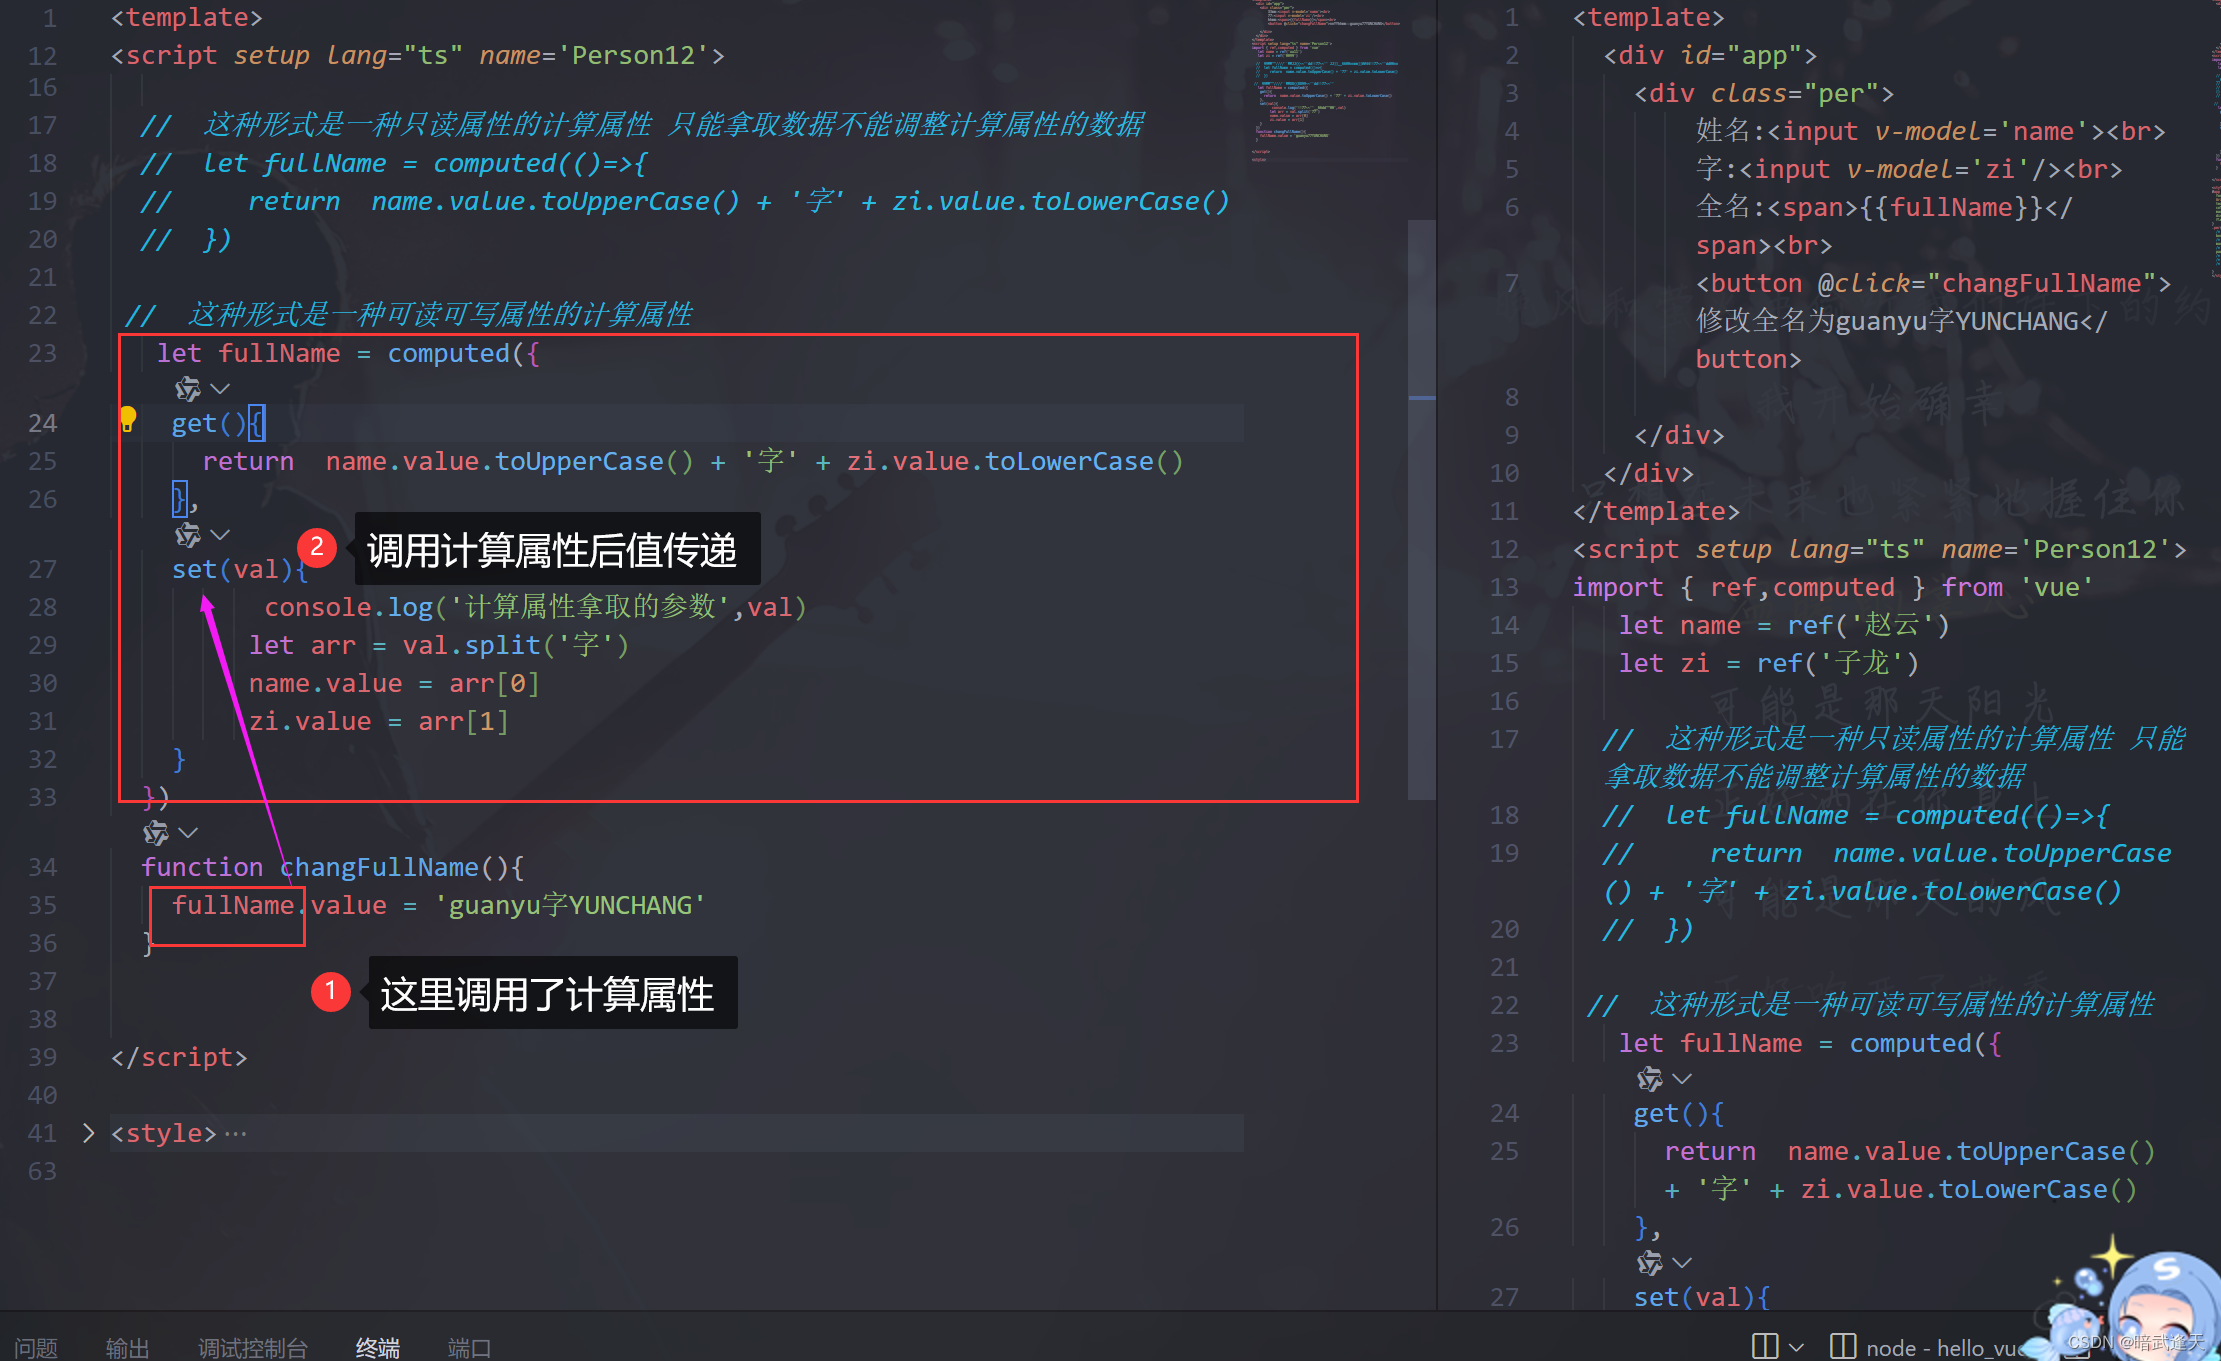Click 'console' on line 28 of left editor
The height and width of the screenshot is (1361, 2221).
[318, 607]
